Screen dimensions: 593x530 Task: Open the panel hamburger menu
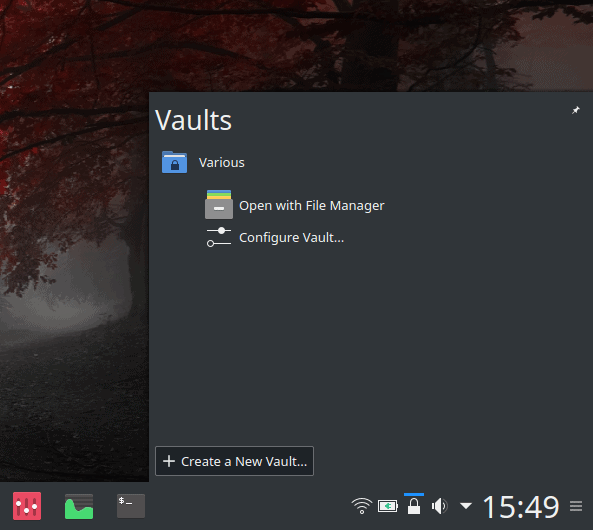[576, 506]
